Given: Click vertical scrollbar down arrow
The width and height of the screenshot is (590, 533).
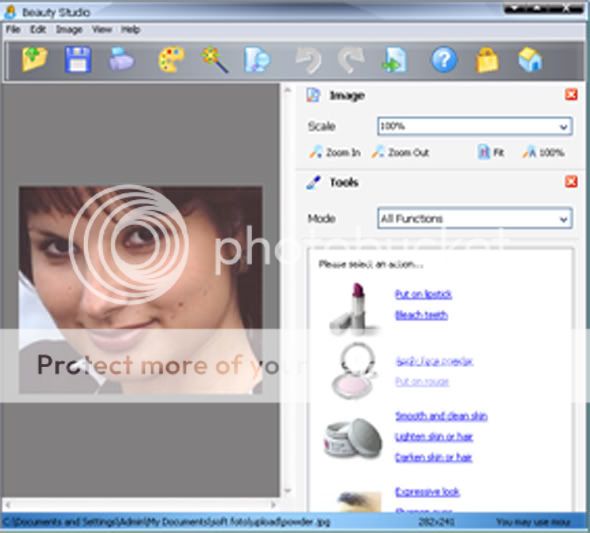Looking at the screenshot, I should [288, 490].
